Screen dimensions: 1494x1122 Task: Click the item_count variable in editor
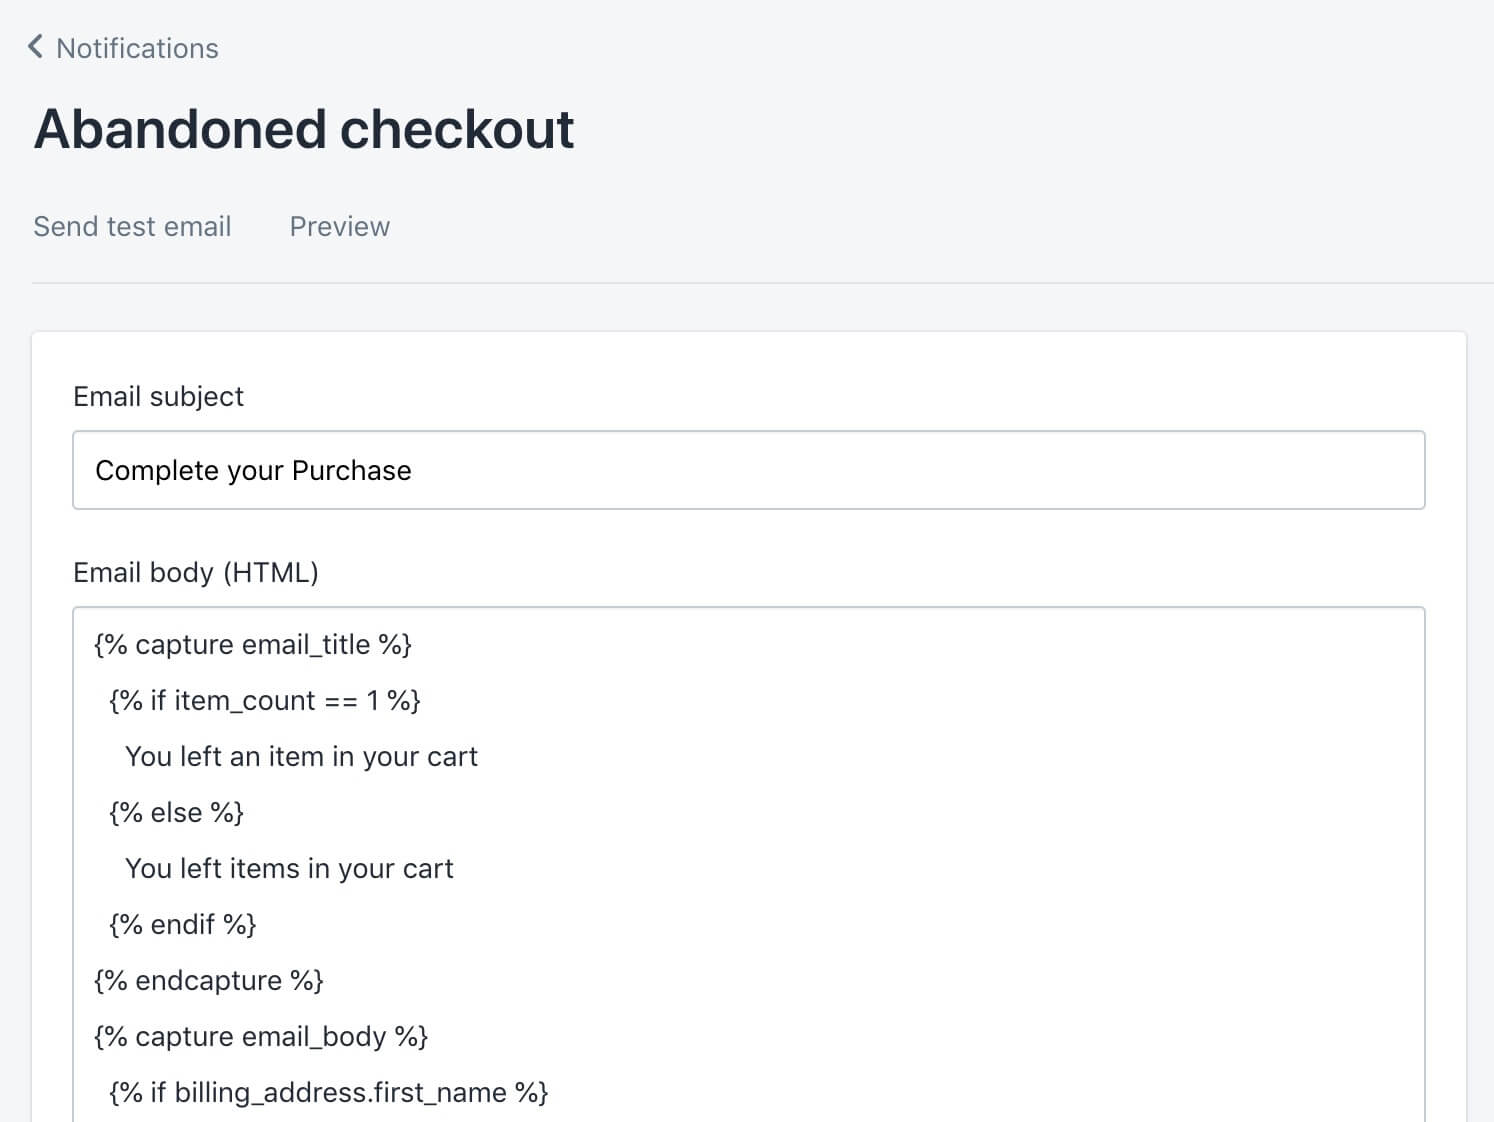tap(245, 701)
